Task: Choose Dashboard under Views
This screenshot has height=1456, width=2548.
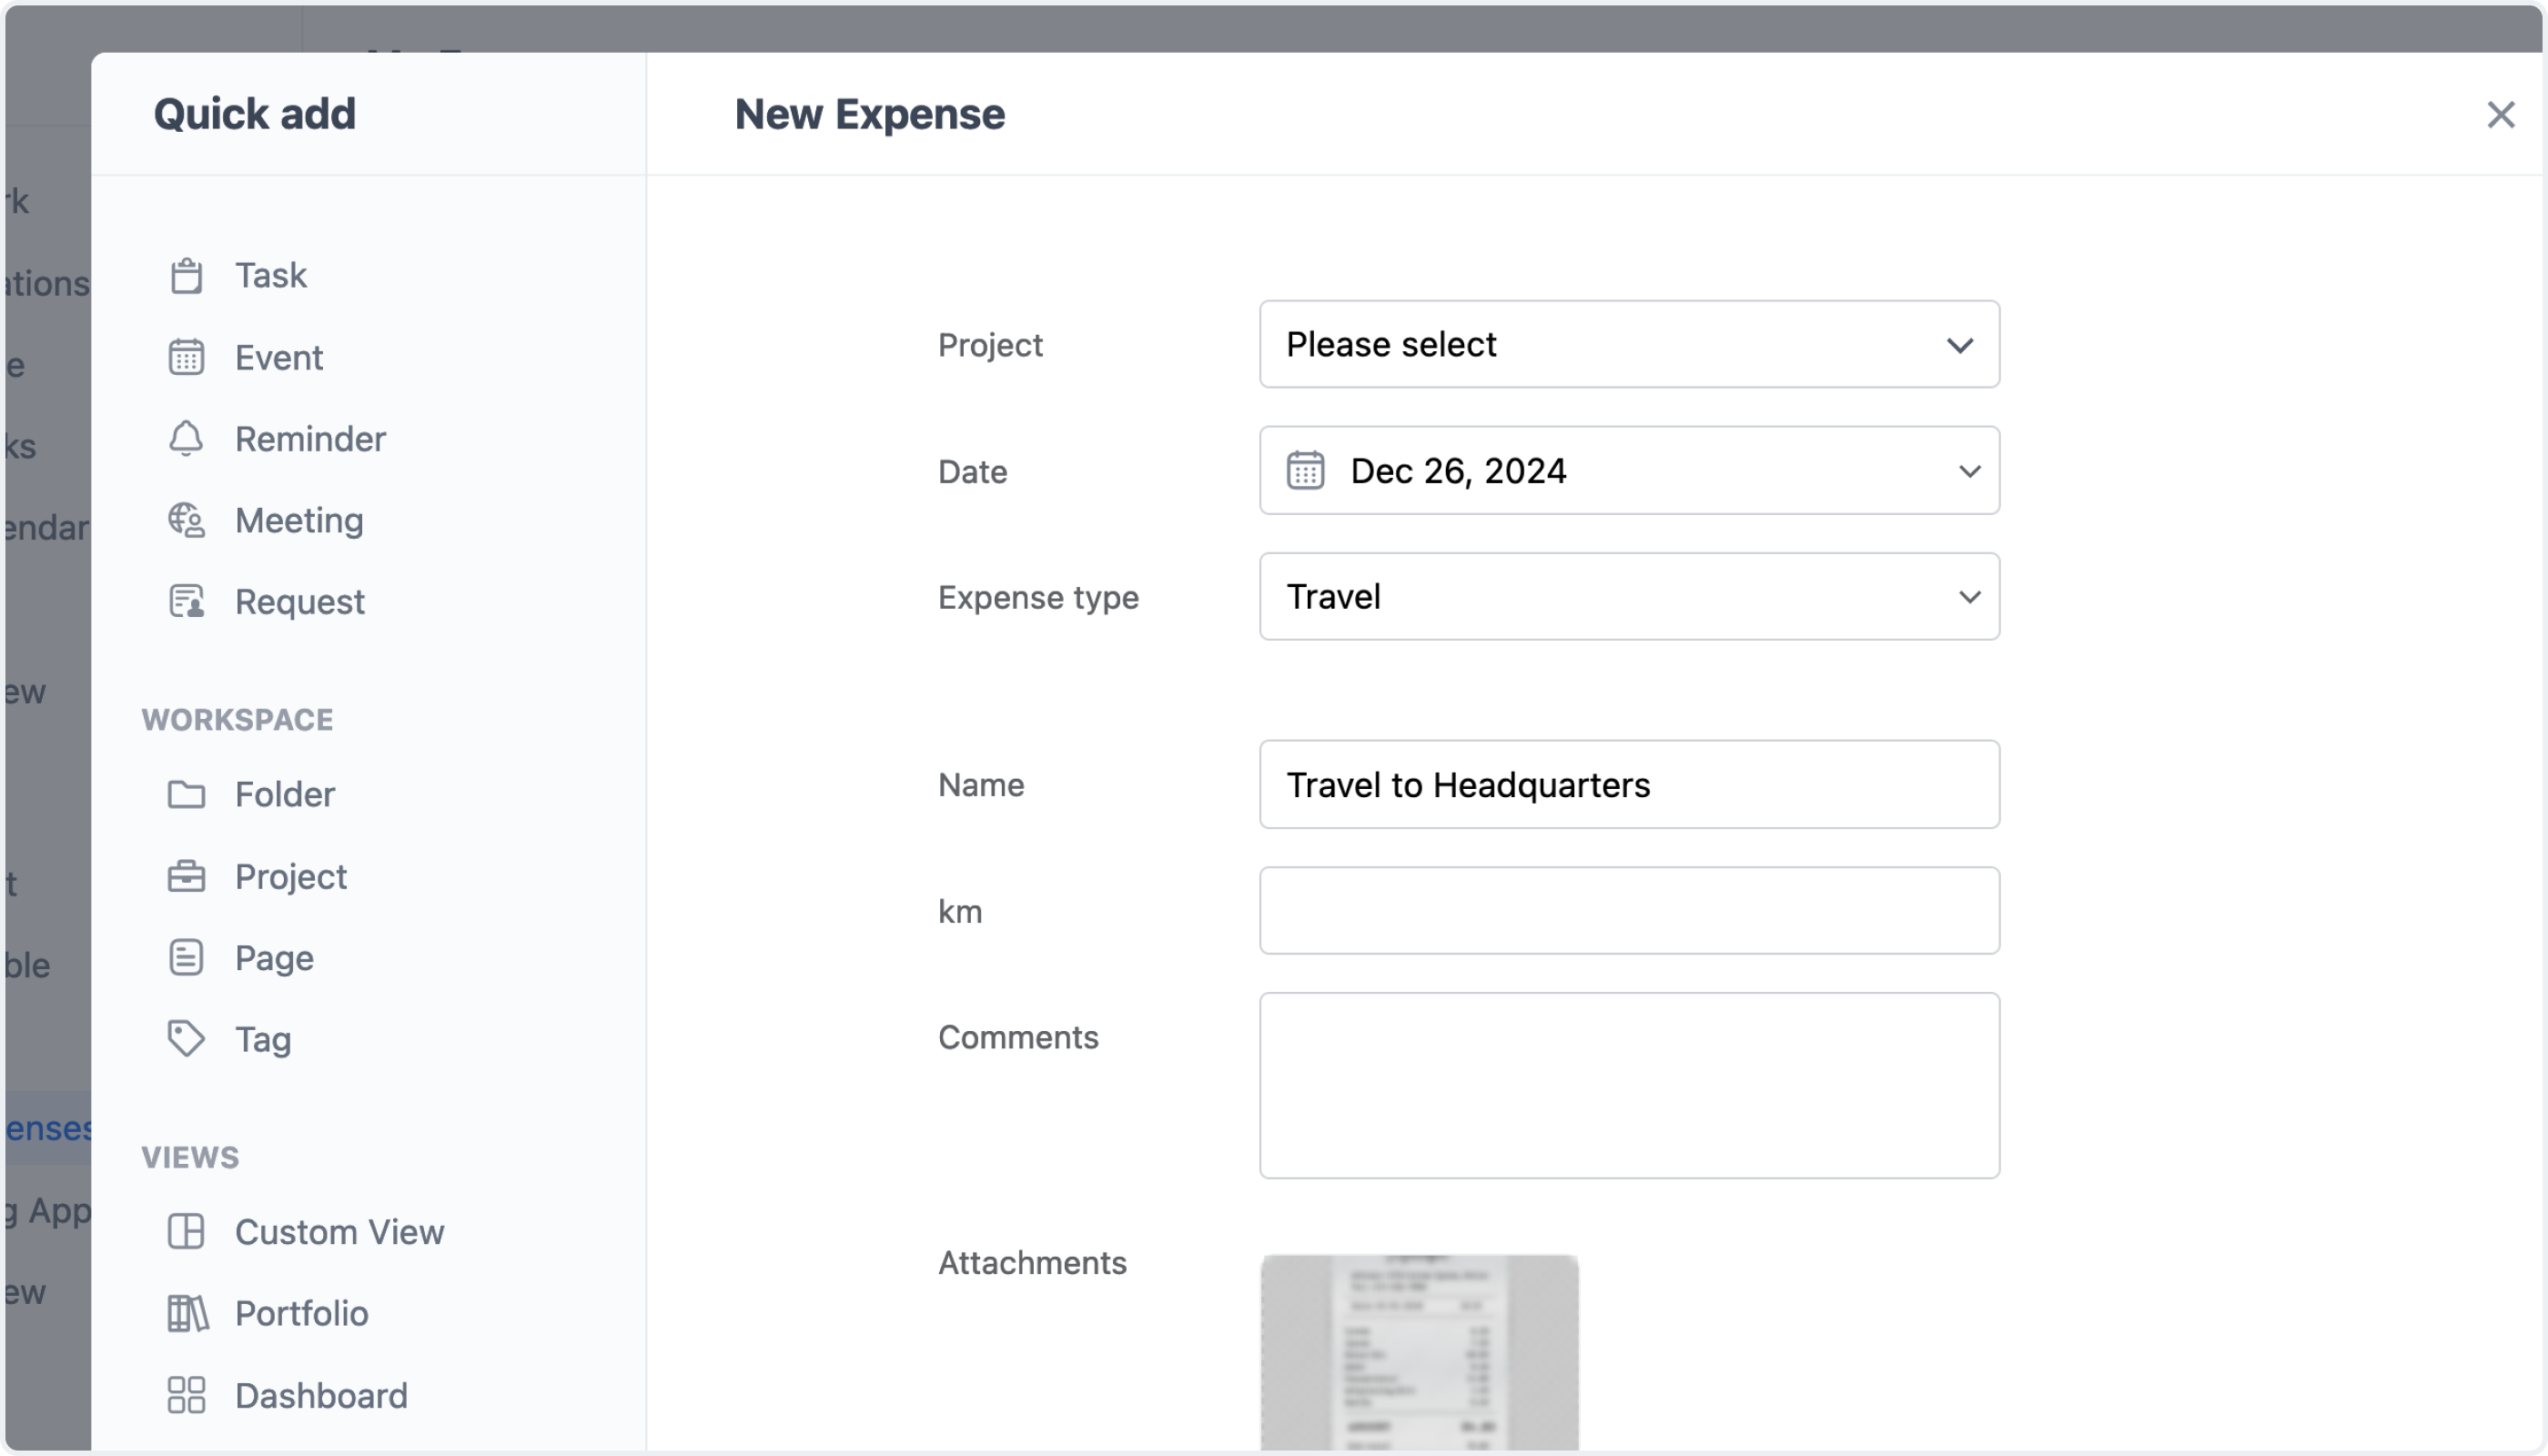Action: 321,1395
